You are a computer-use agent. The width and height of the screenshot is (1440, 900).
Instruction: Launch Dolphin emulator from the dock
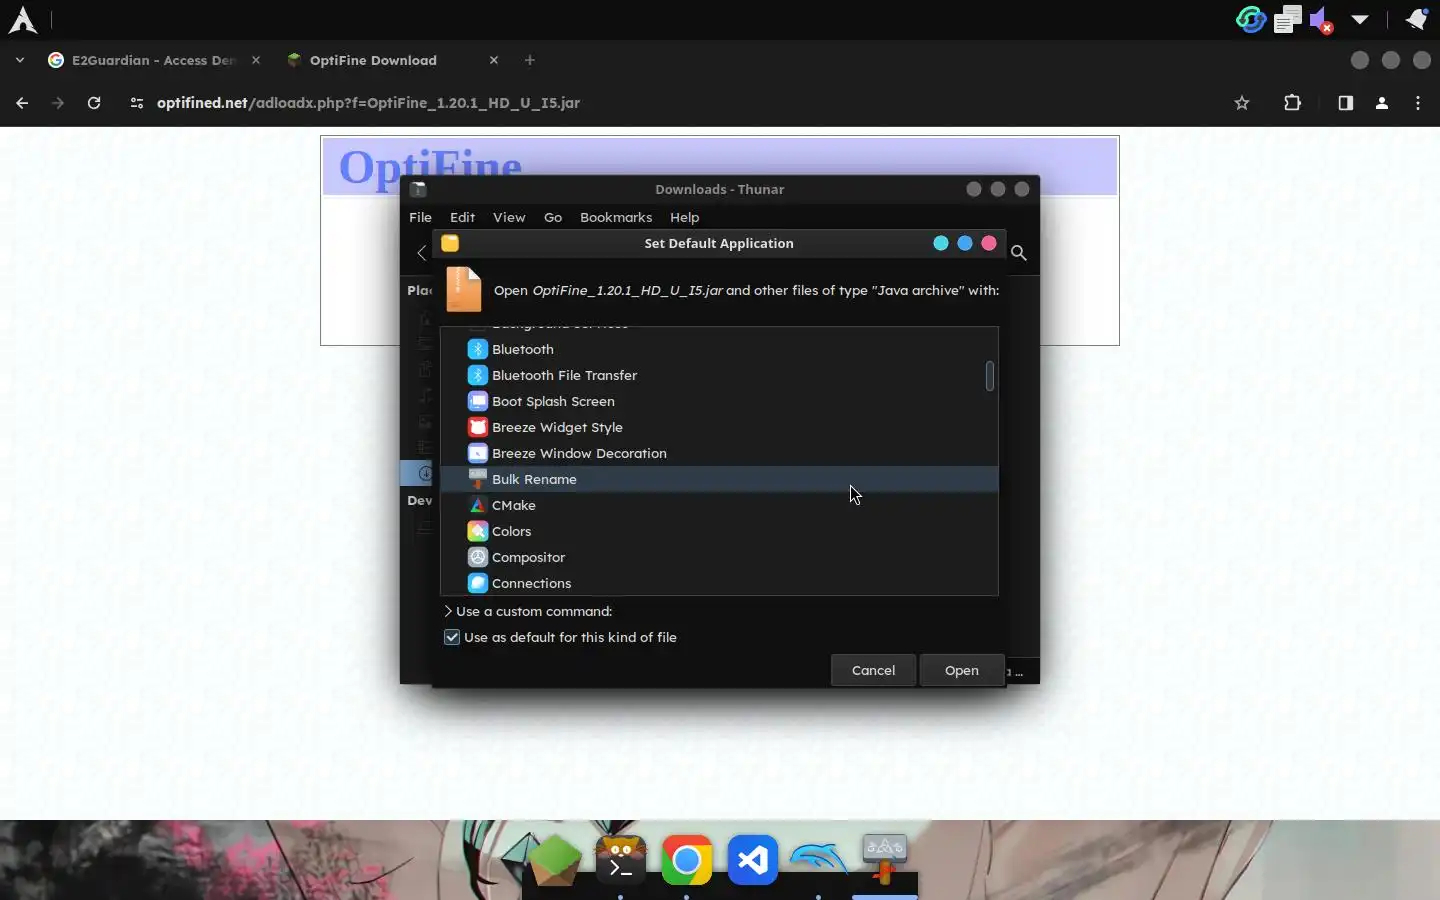pyautogui.click(x=818, y=858)
